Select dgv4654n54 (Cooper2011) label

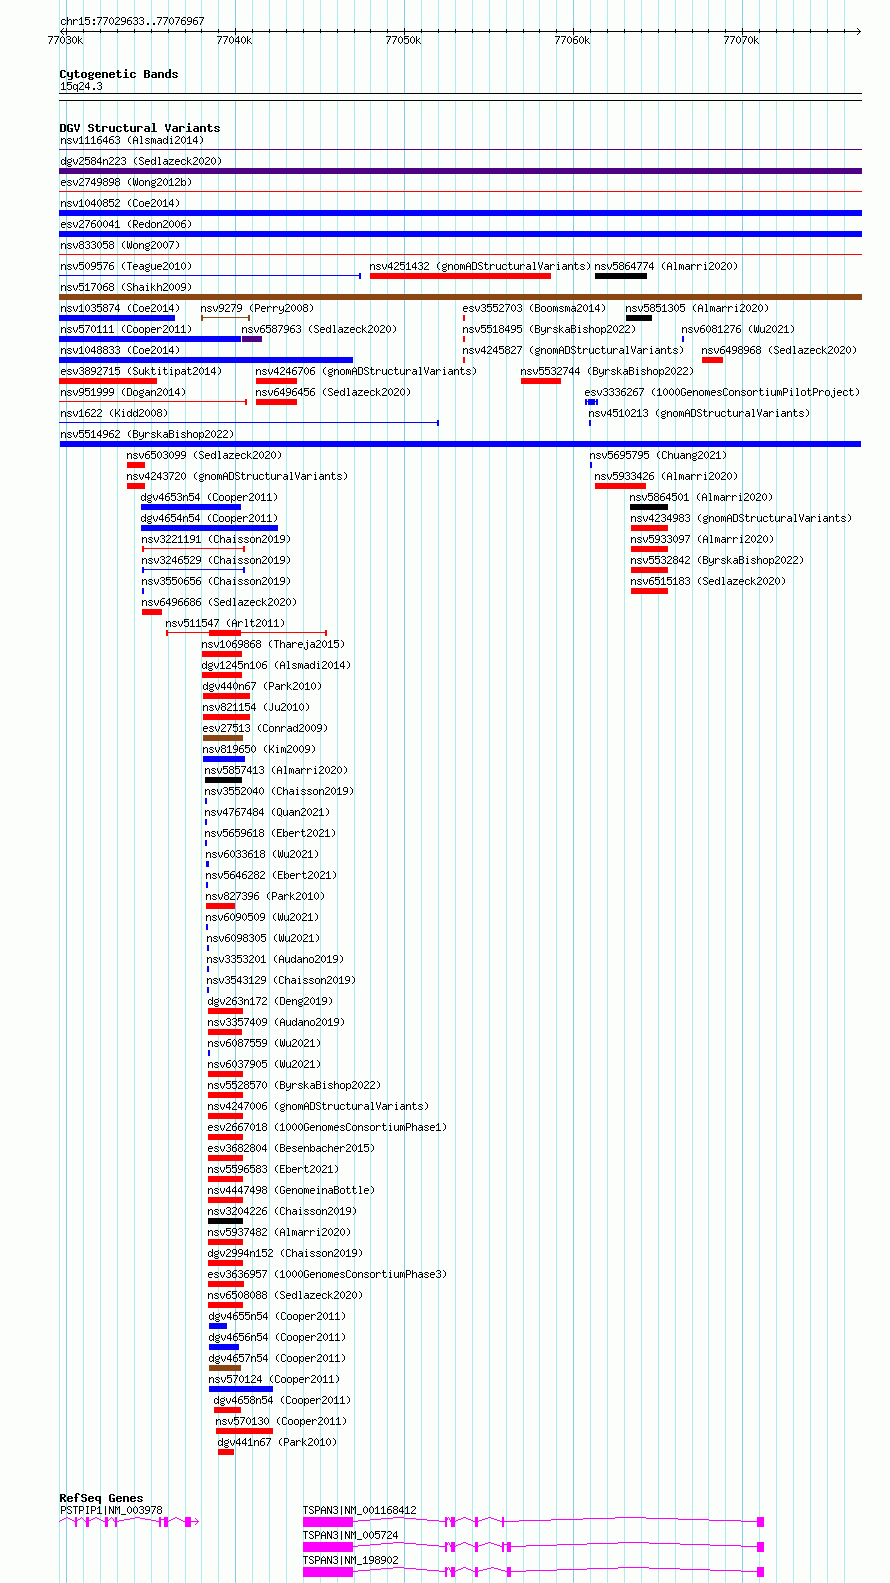[209, 518]
